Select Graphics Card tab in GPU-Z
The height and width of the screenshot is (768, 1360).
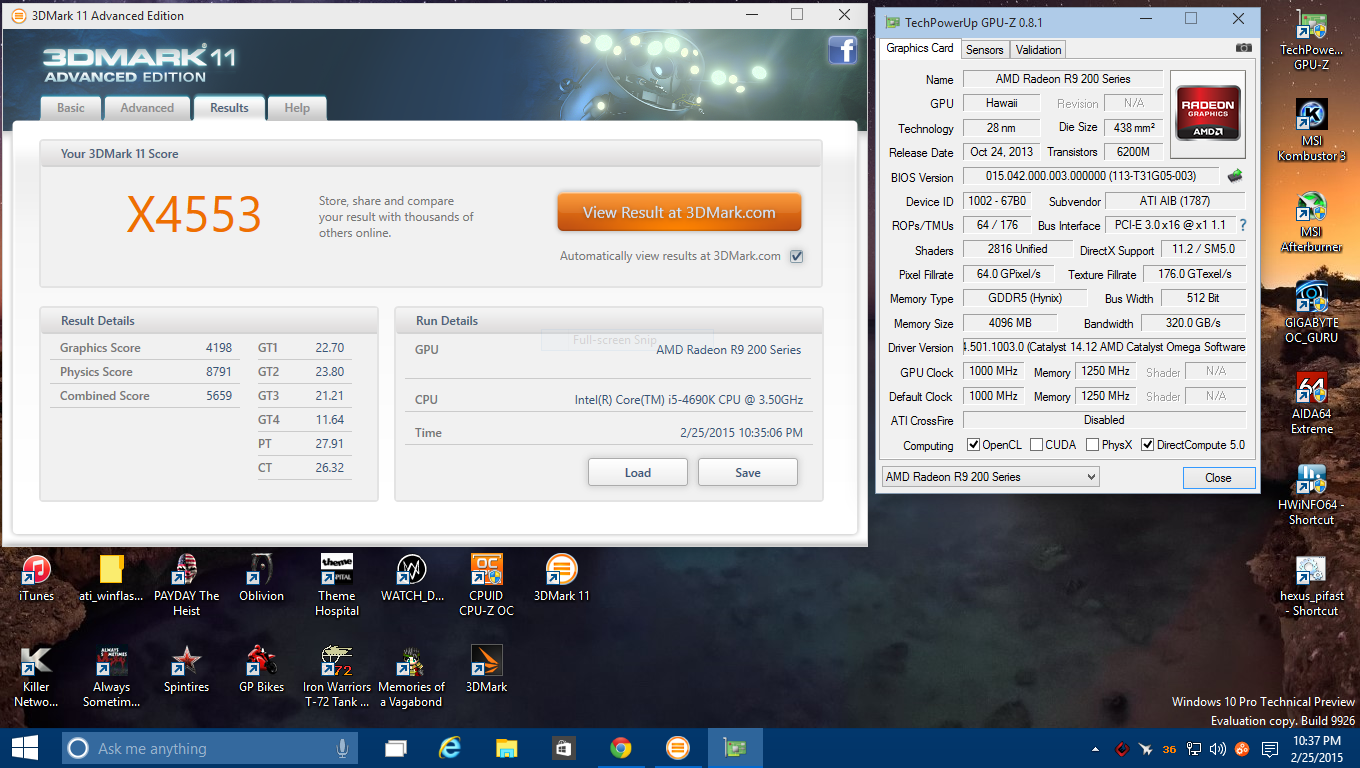click(x=921, y=48)
